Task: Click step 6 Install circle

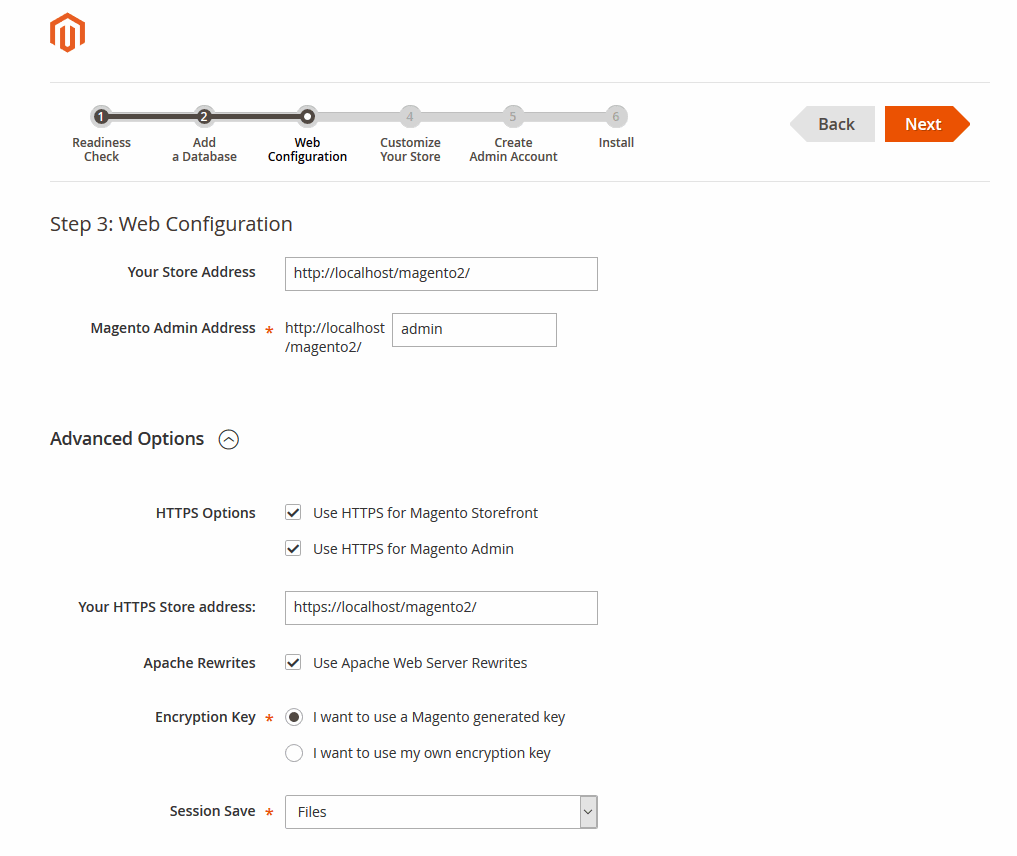Action: (x=616, y=117)
